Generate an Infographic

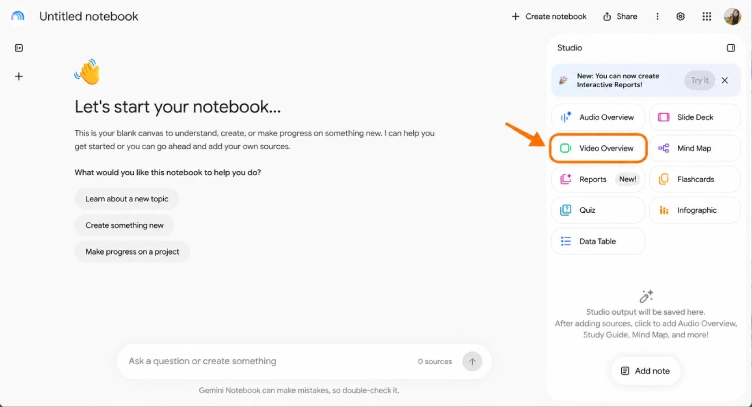tap(695, 210)
